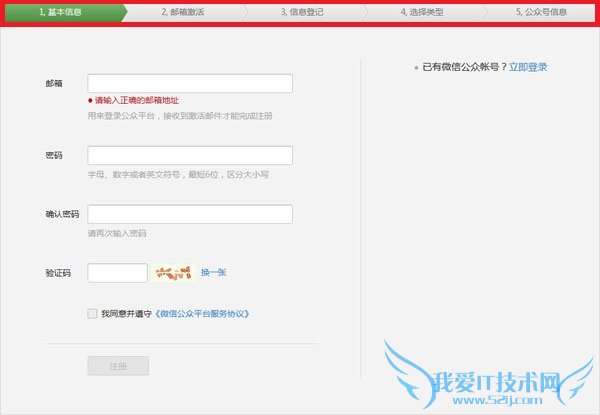
Task: Open the 立即登录 login link
Action: tap(528, 67)
